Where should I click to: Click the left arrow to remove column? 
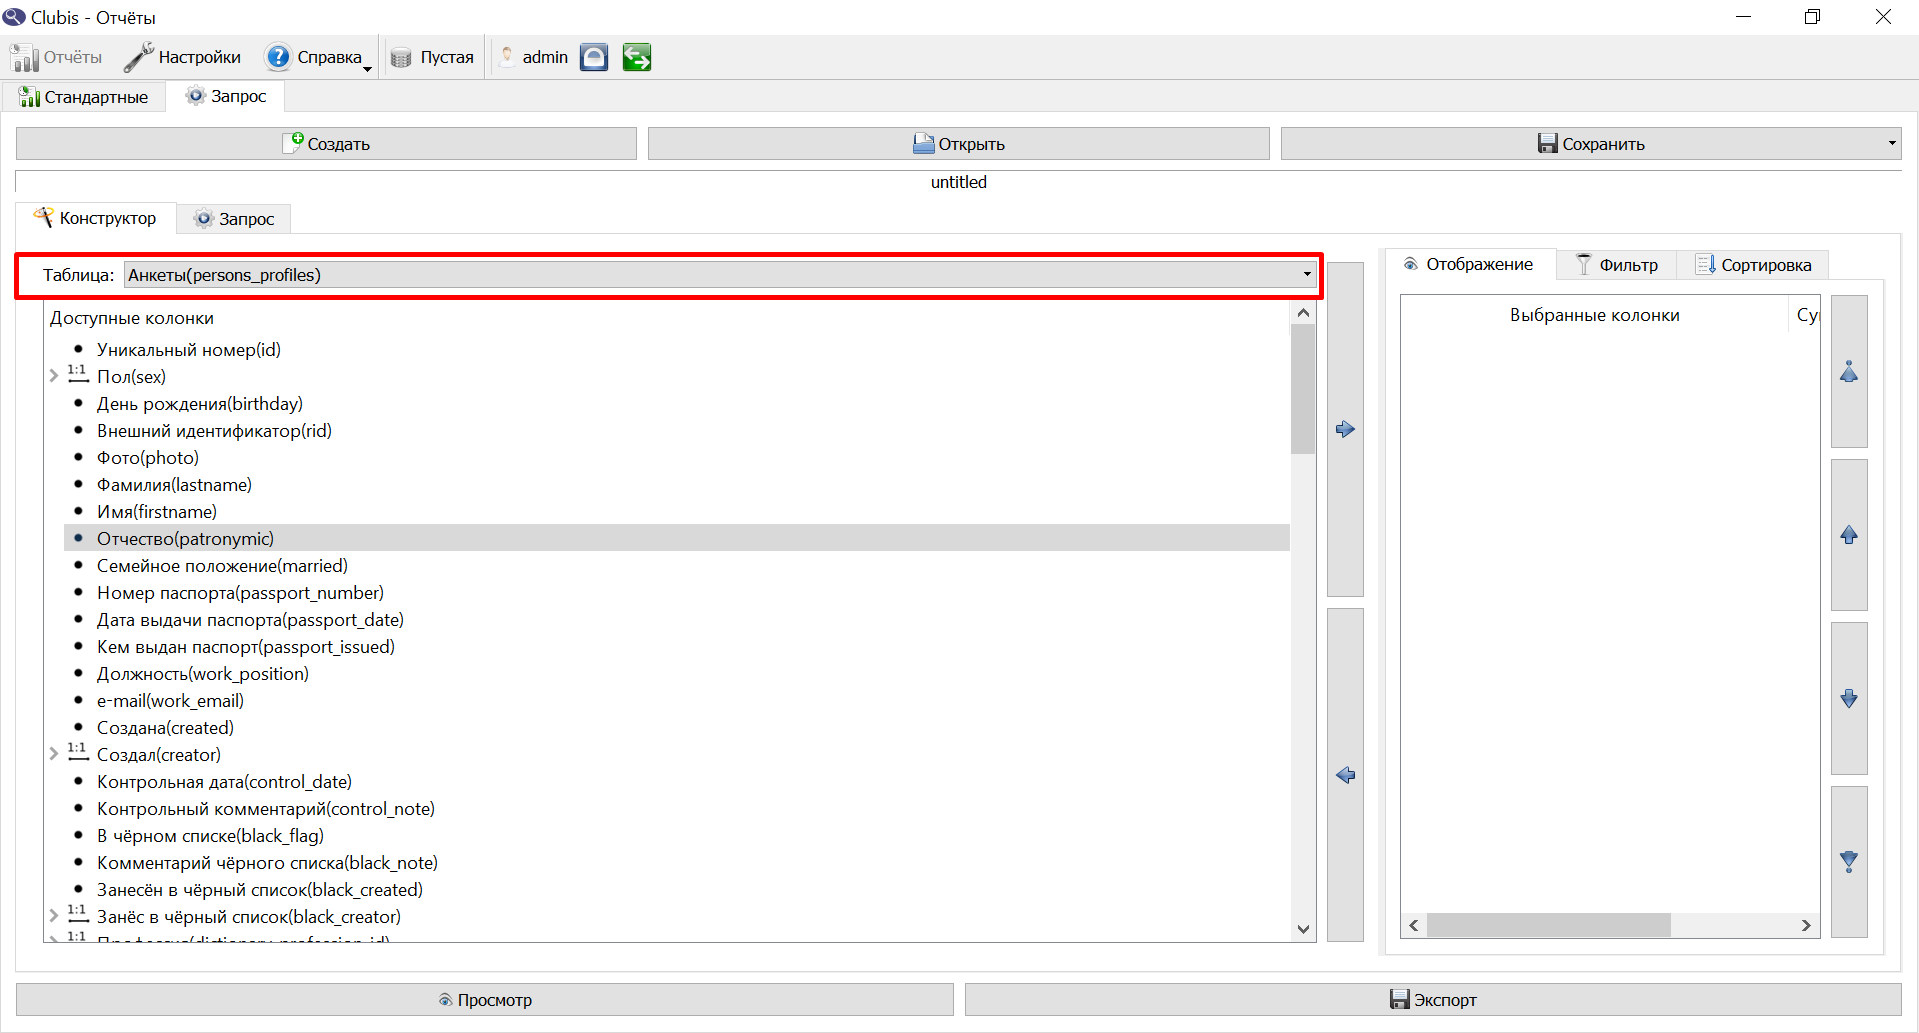coord(1345,775)
